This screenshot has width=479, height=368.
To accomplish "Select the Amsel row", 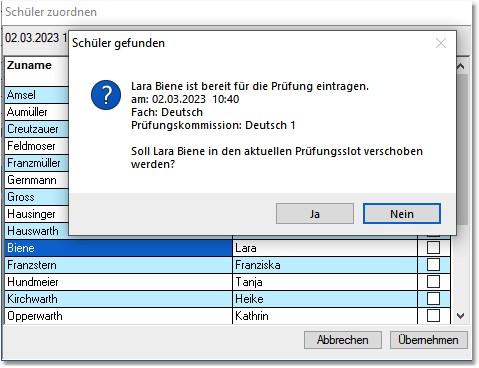I will (x=37, y=95).
